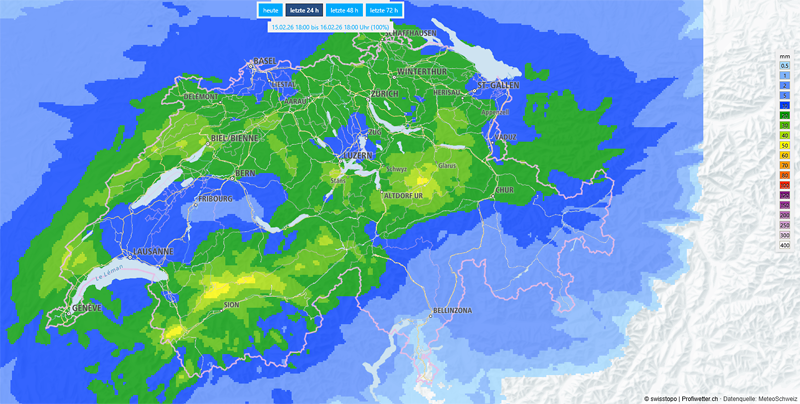Click the CHUR city label on the map
Screen dimensions: 800x404
pos(505,190)
